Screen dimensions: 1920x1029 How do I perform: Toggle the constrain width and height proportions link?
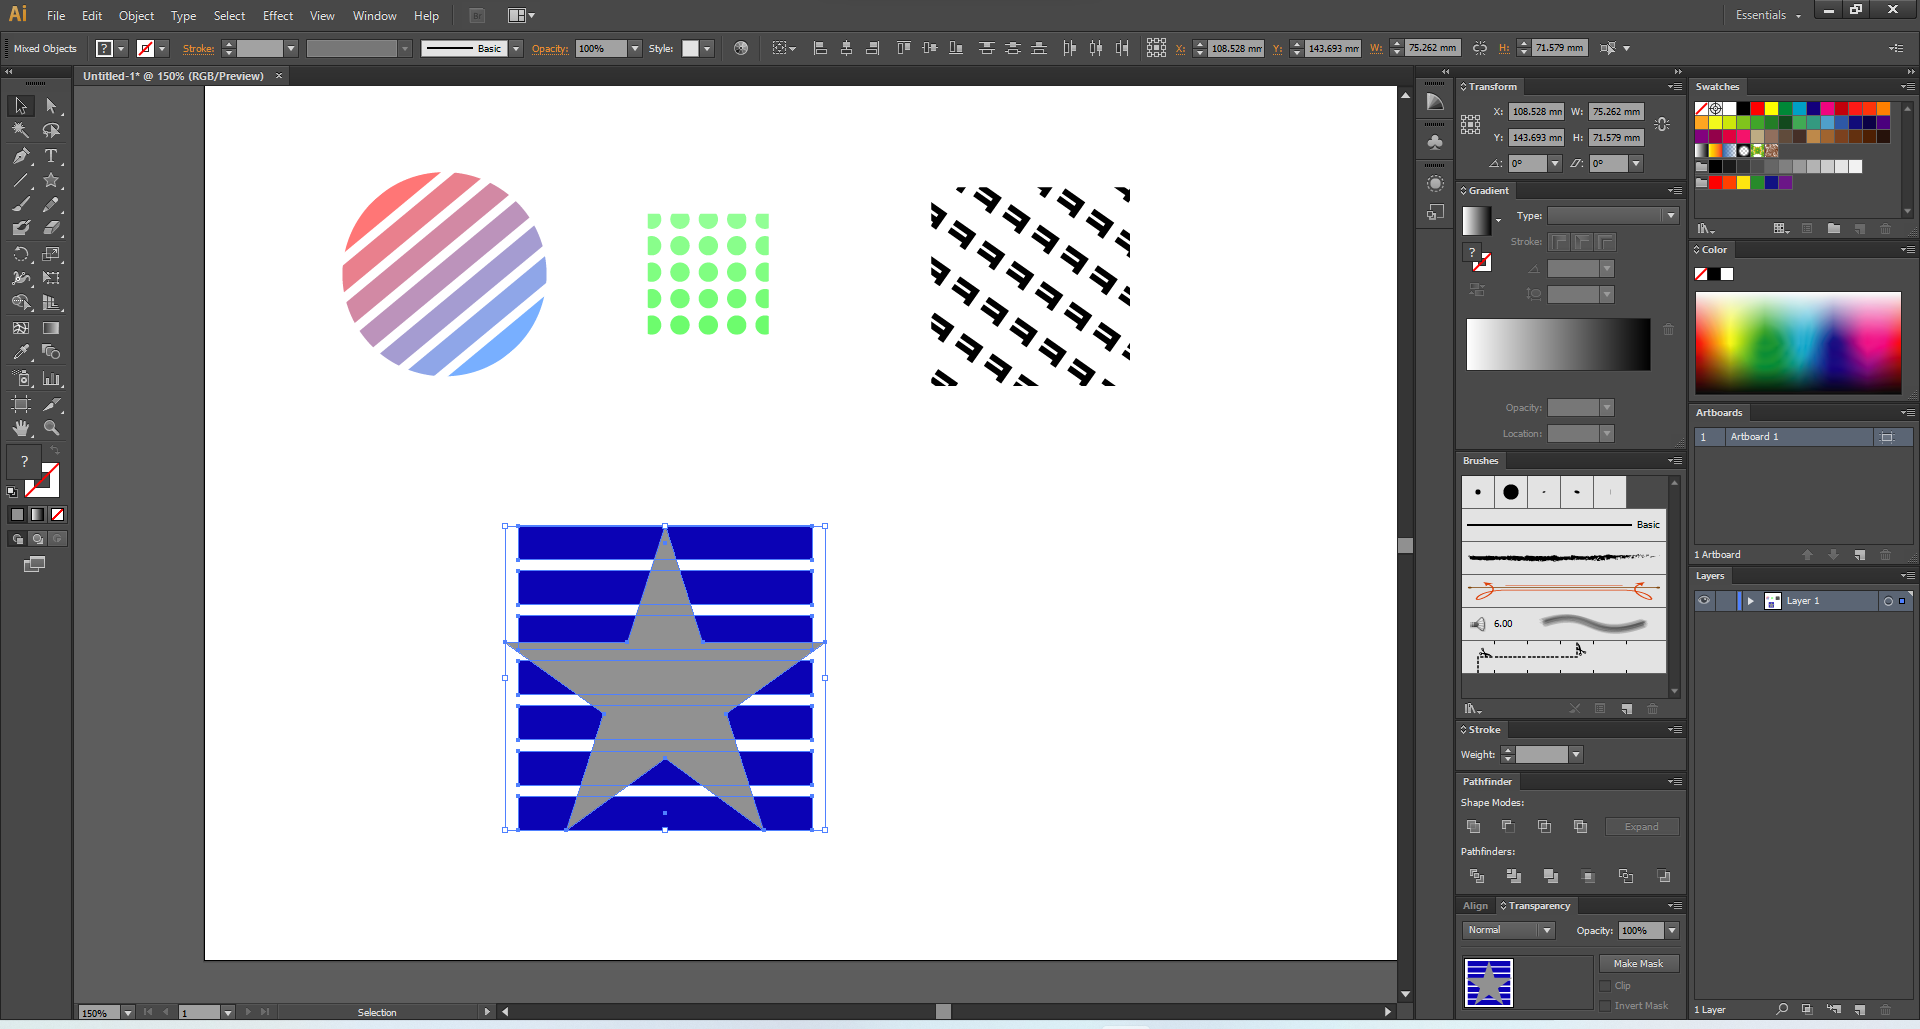[x=1662, y=125]
